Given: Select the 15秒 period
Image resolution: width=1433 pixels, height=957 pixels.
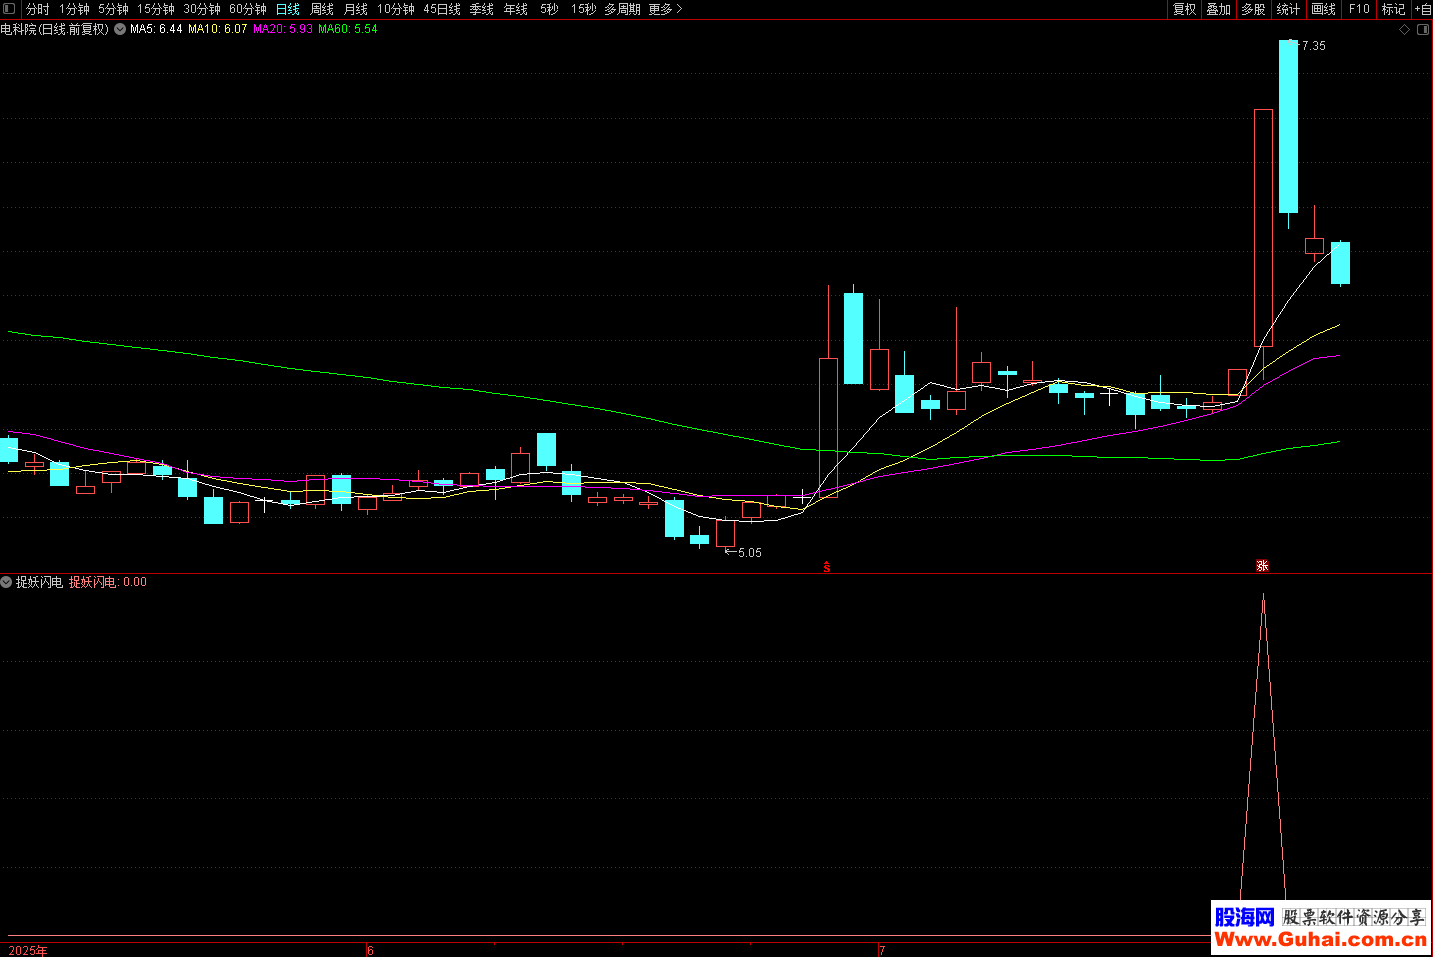Looking at the screenshot, I should 584,9.
